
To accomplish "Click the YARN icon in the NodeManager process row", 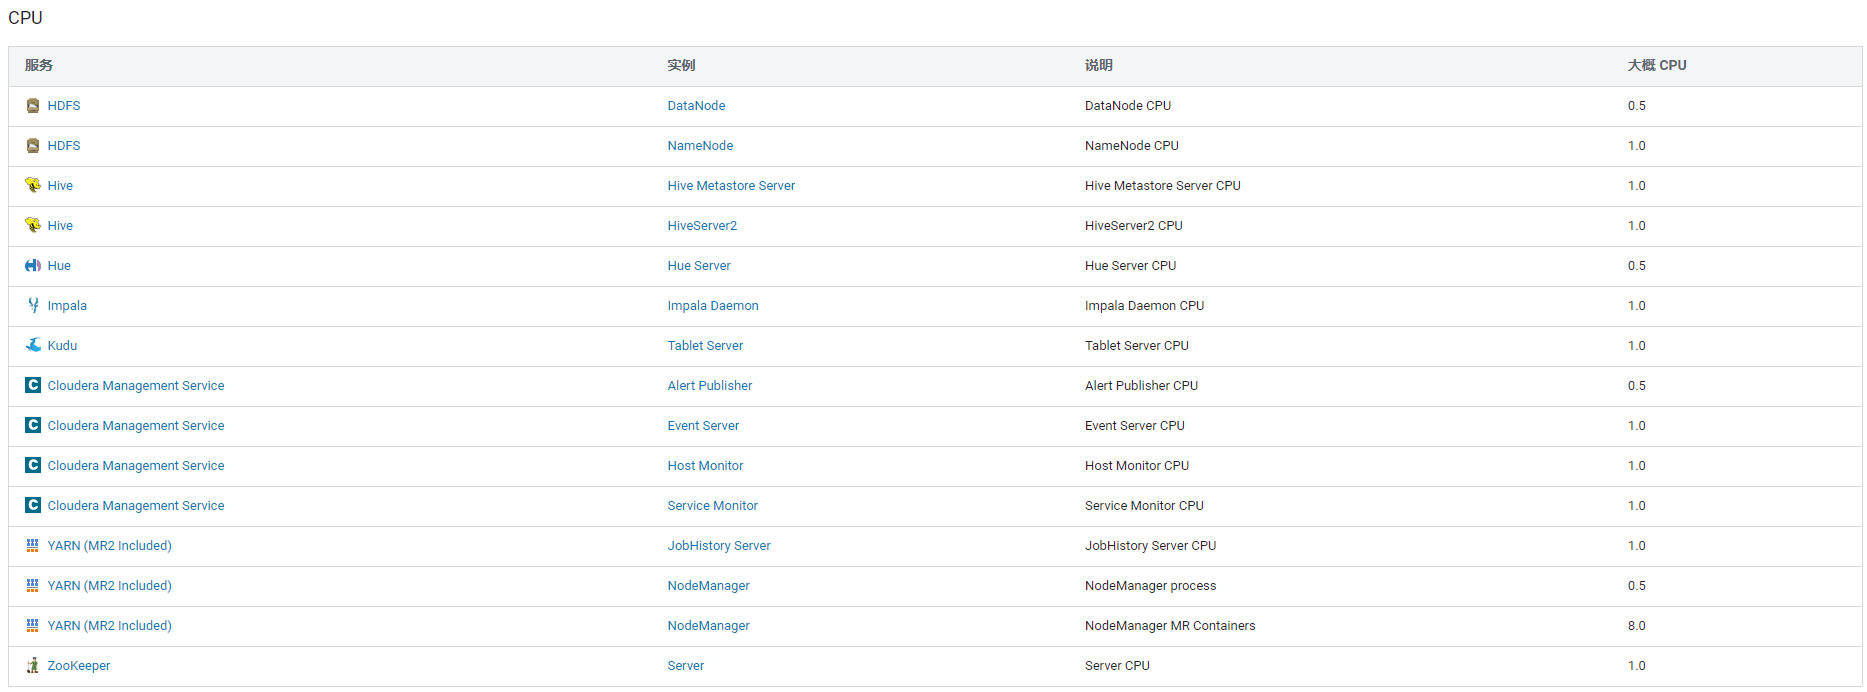I will [33, 585].
